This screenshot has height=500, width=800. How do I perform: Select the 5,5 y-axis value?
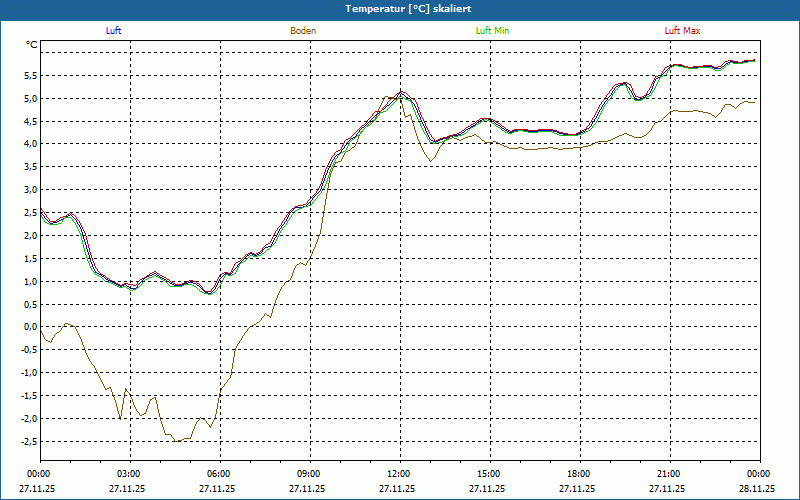(x=31, y=76)
